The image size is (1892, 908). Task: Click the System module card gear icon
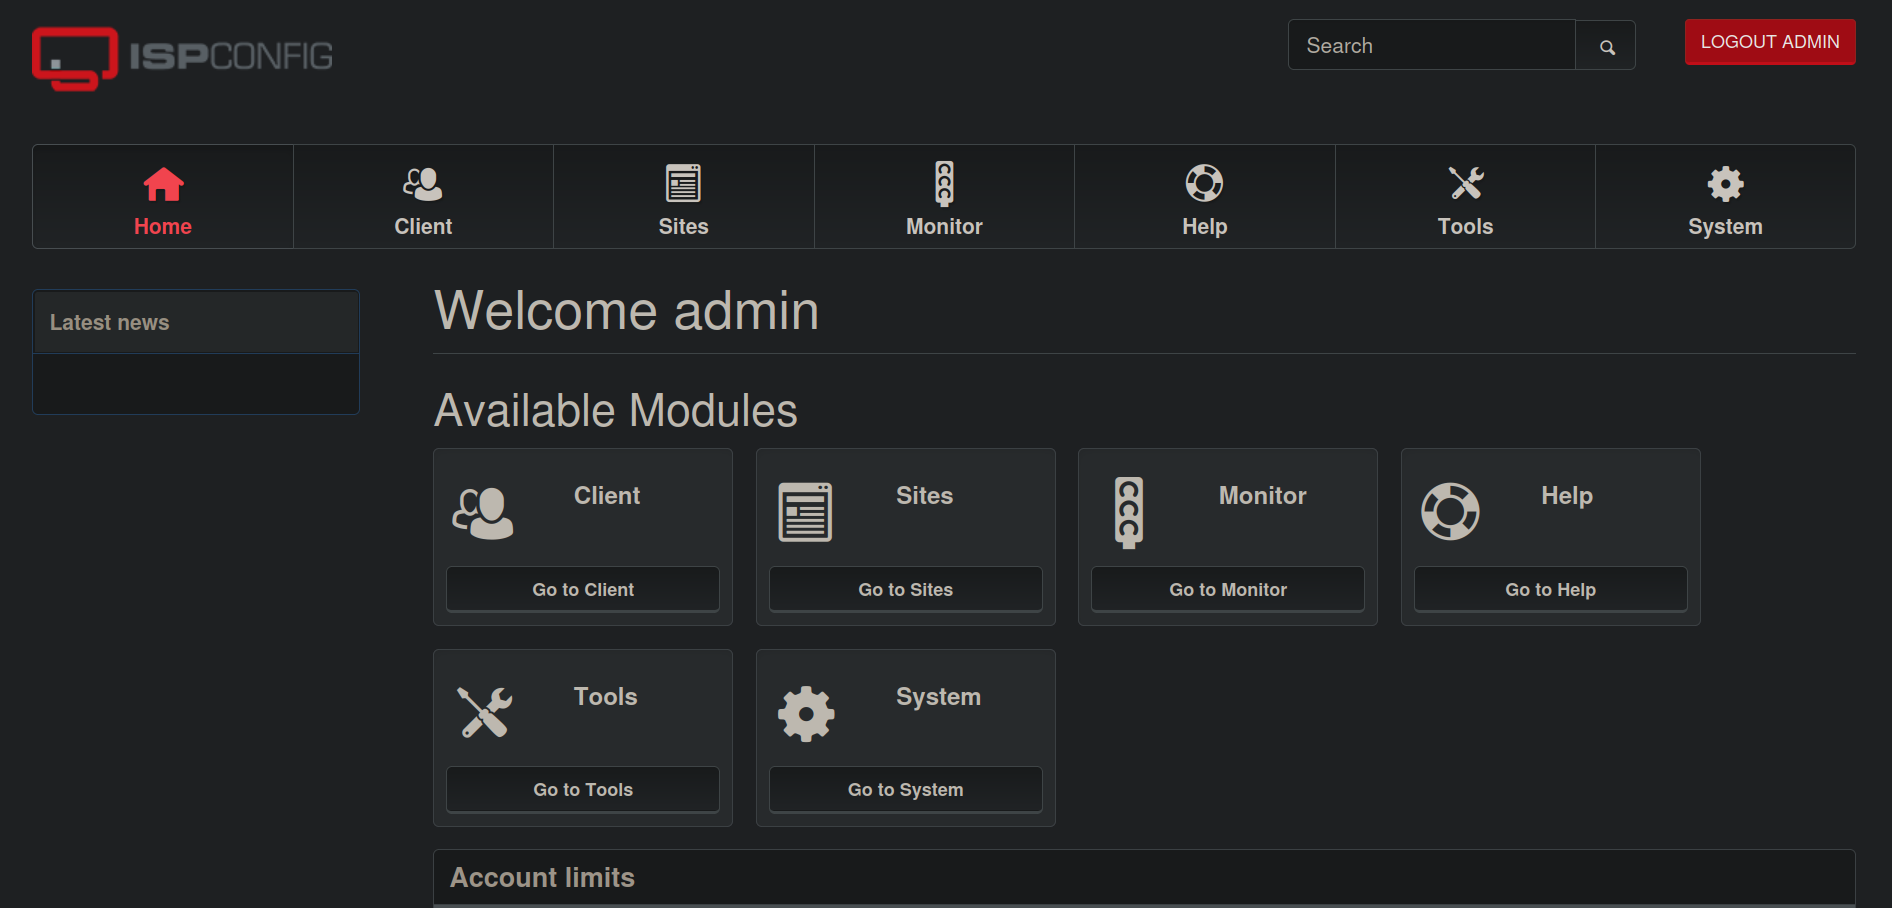tap(806, 713)
